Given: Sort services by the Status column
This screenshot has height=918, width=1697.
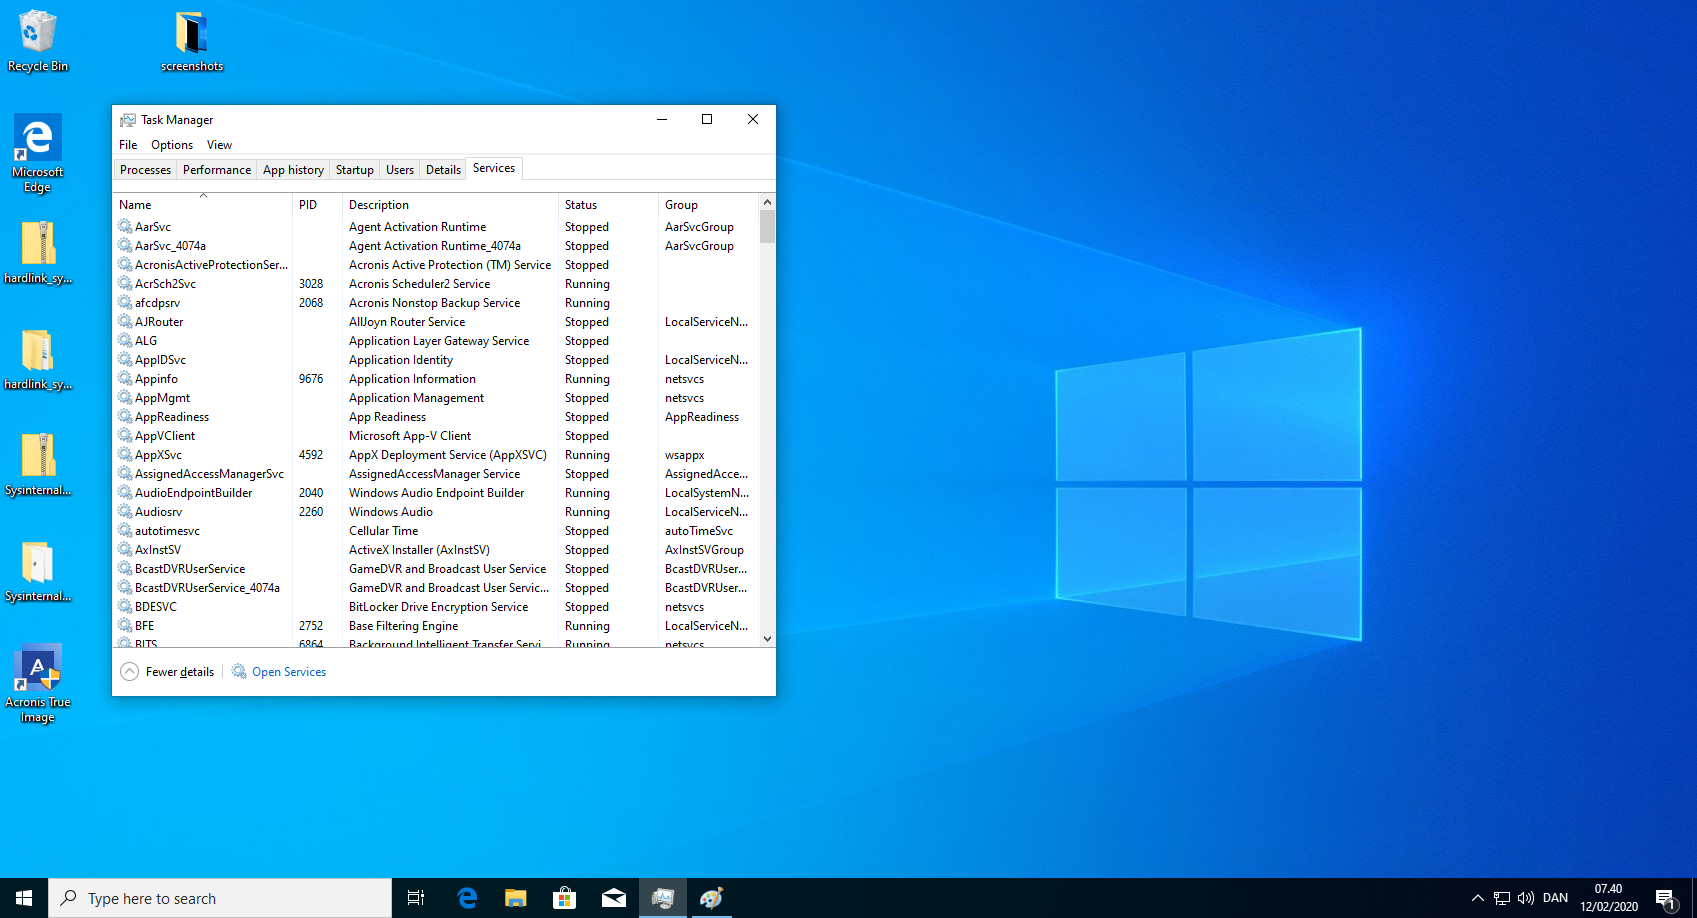Looking at the screenshot, I should click(581, 205).
